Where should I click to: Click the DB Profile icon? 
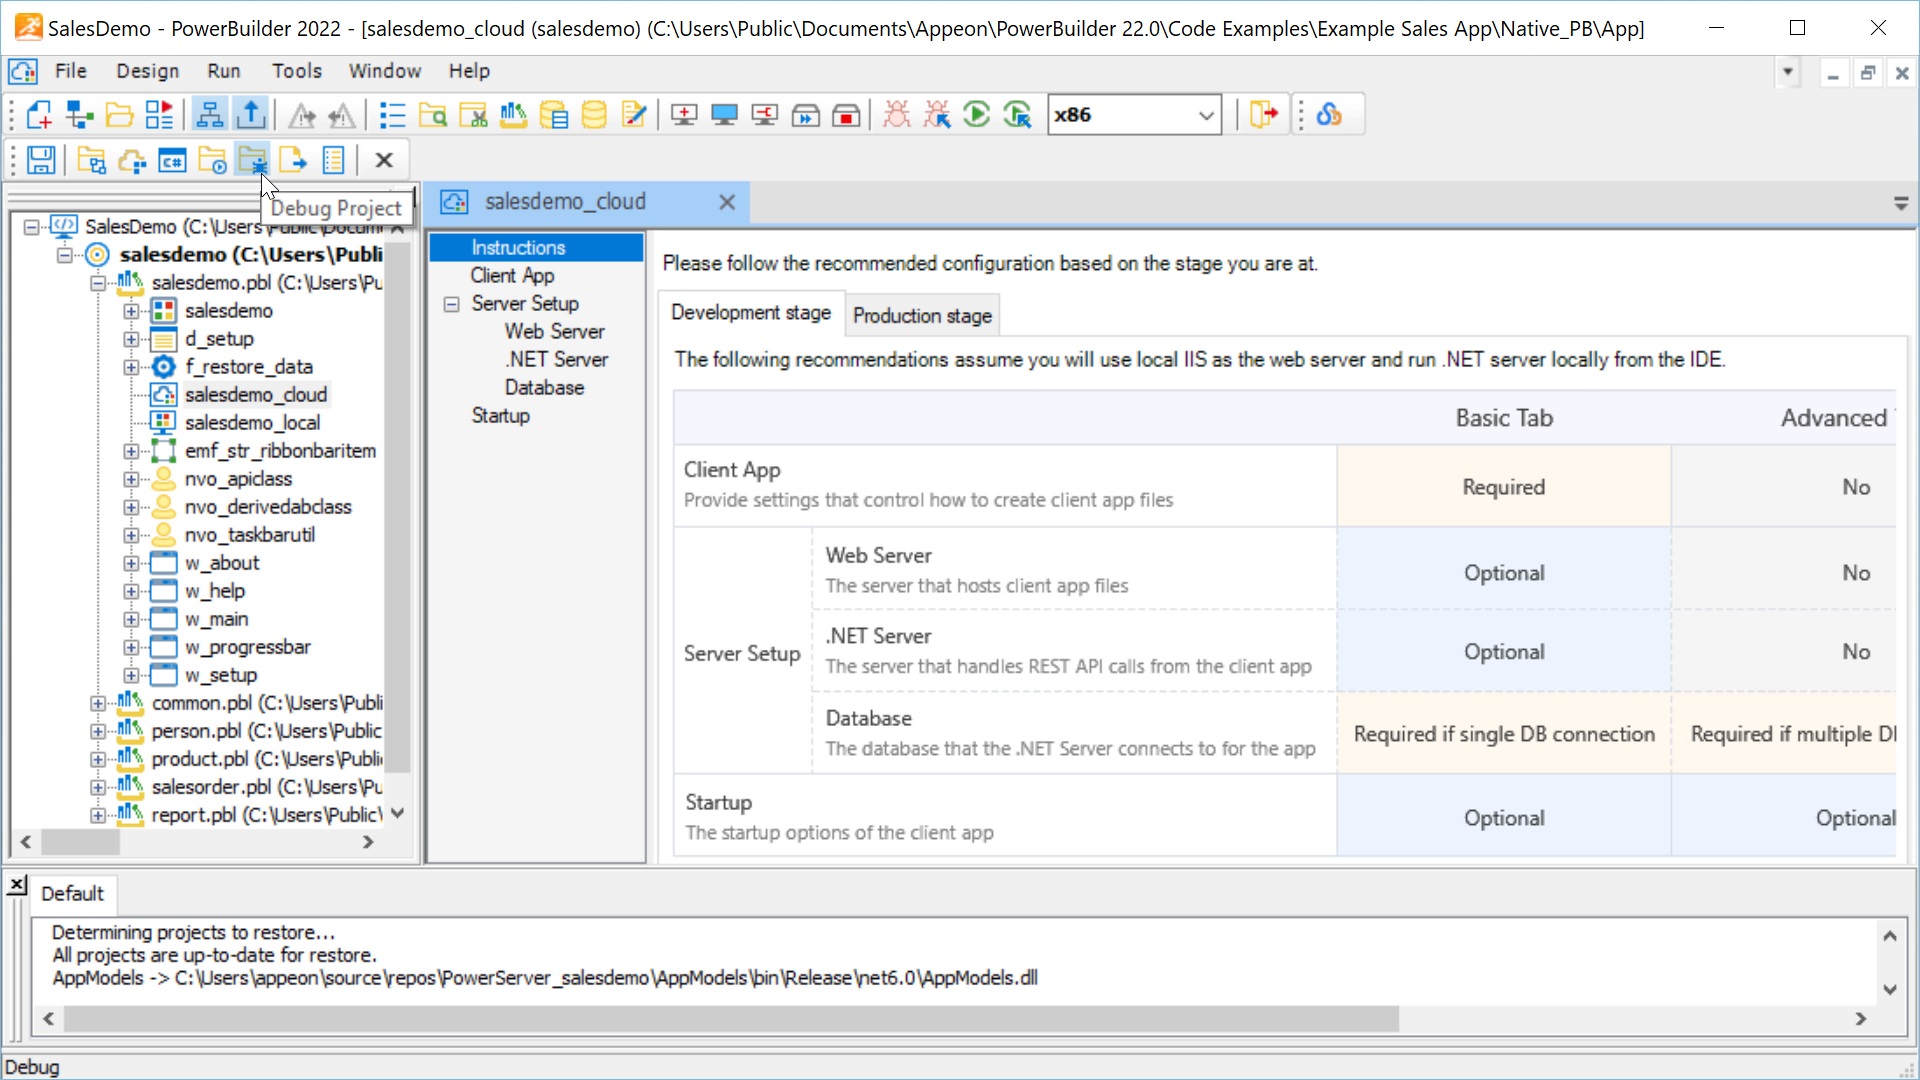point(553,115)
